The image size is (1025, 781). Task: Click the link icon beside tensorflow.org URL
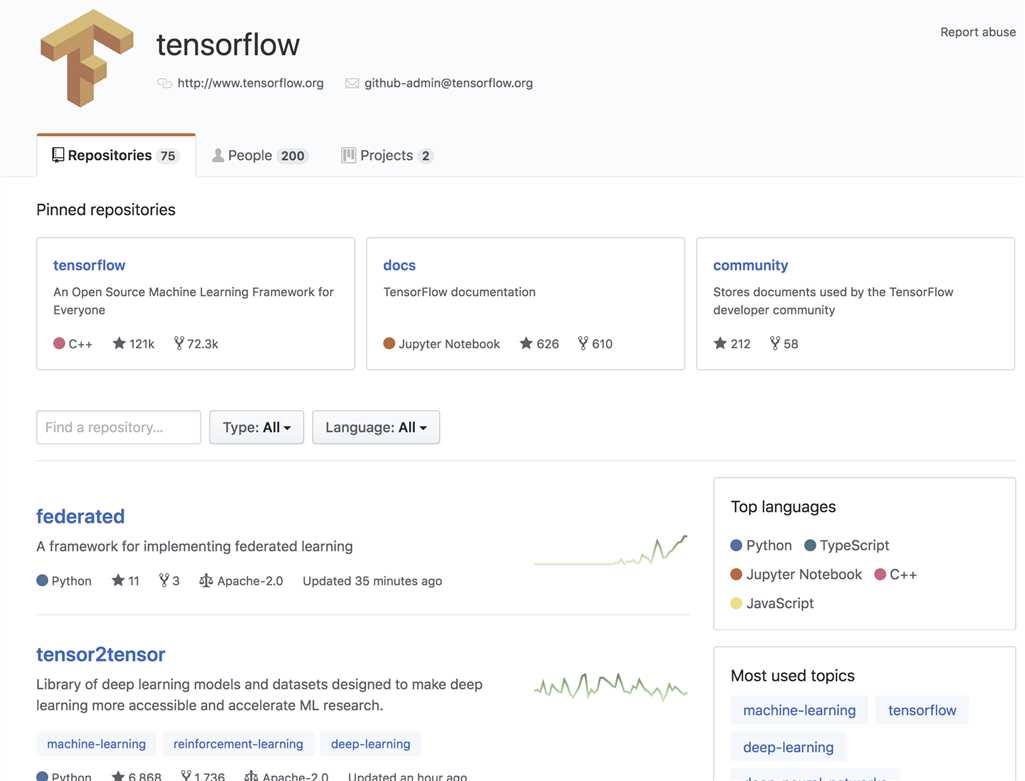click(164, 83)
